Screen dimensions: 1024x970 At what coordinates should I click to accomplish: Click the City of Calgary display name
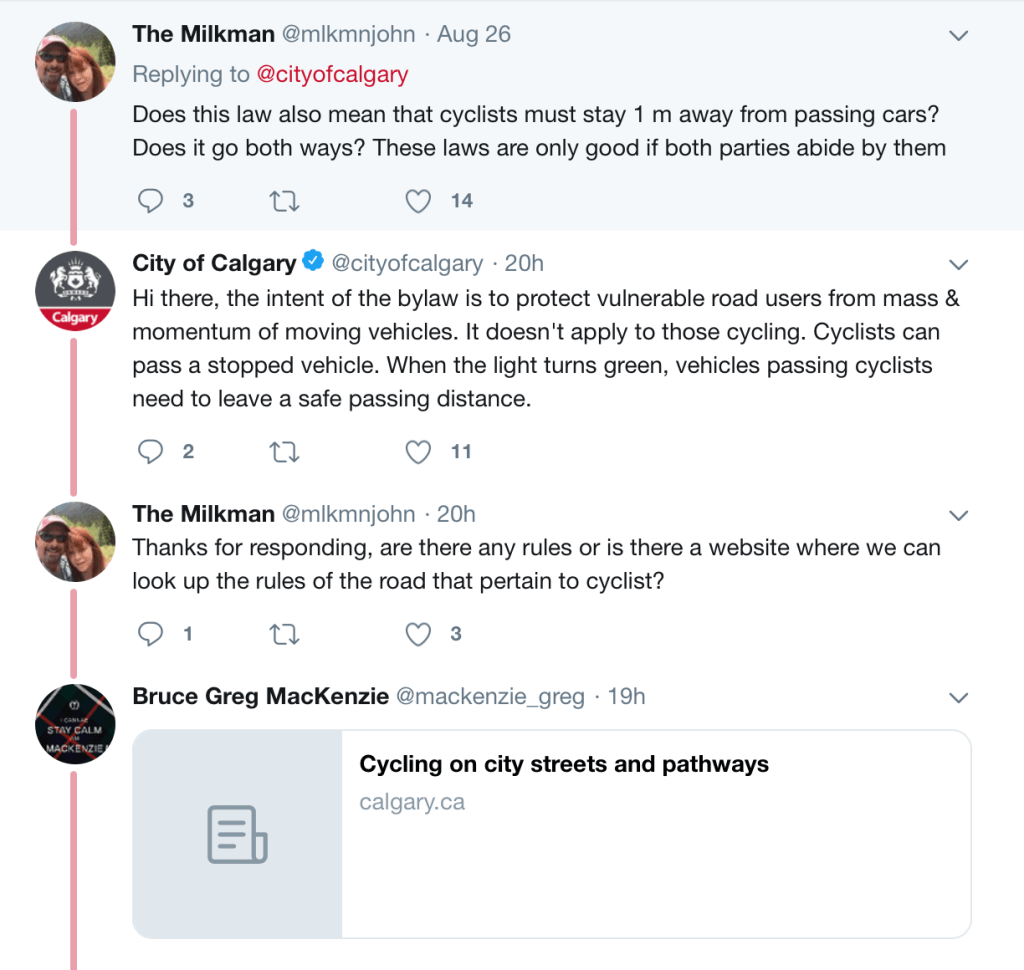(214, 263)
